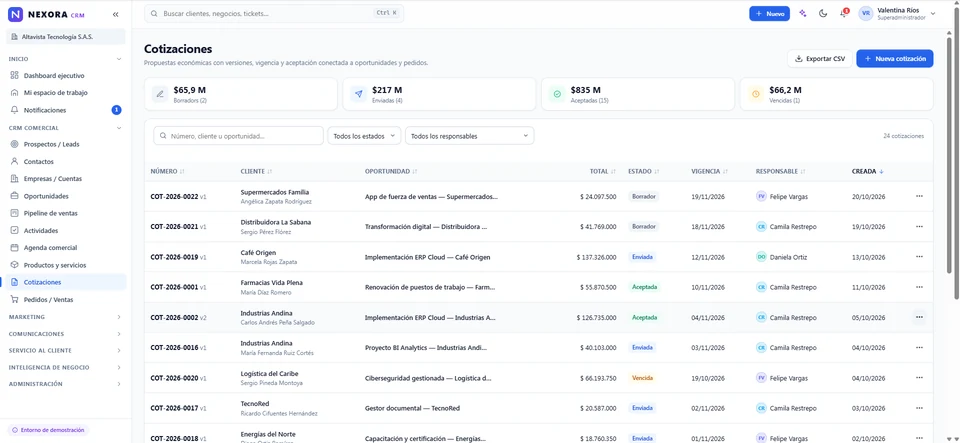Create a Nueva cotización
Screen dimensions: 960x443
(x=894, y=59)
